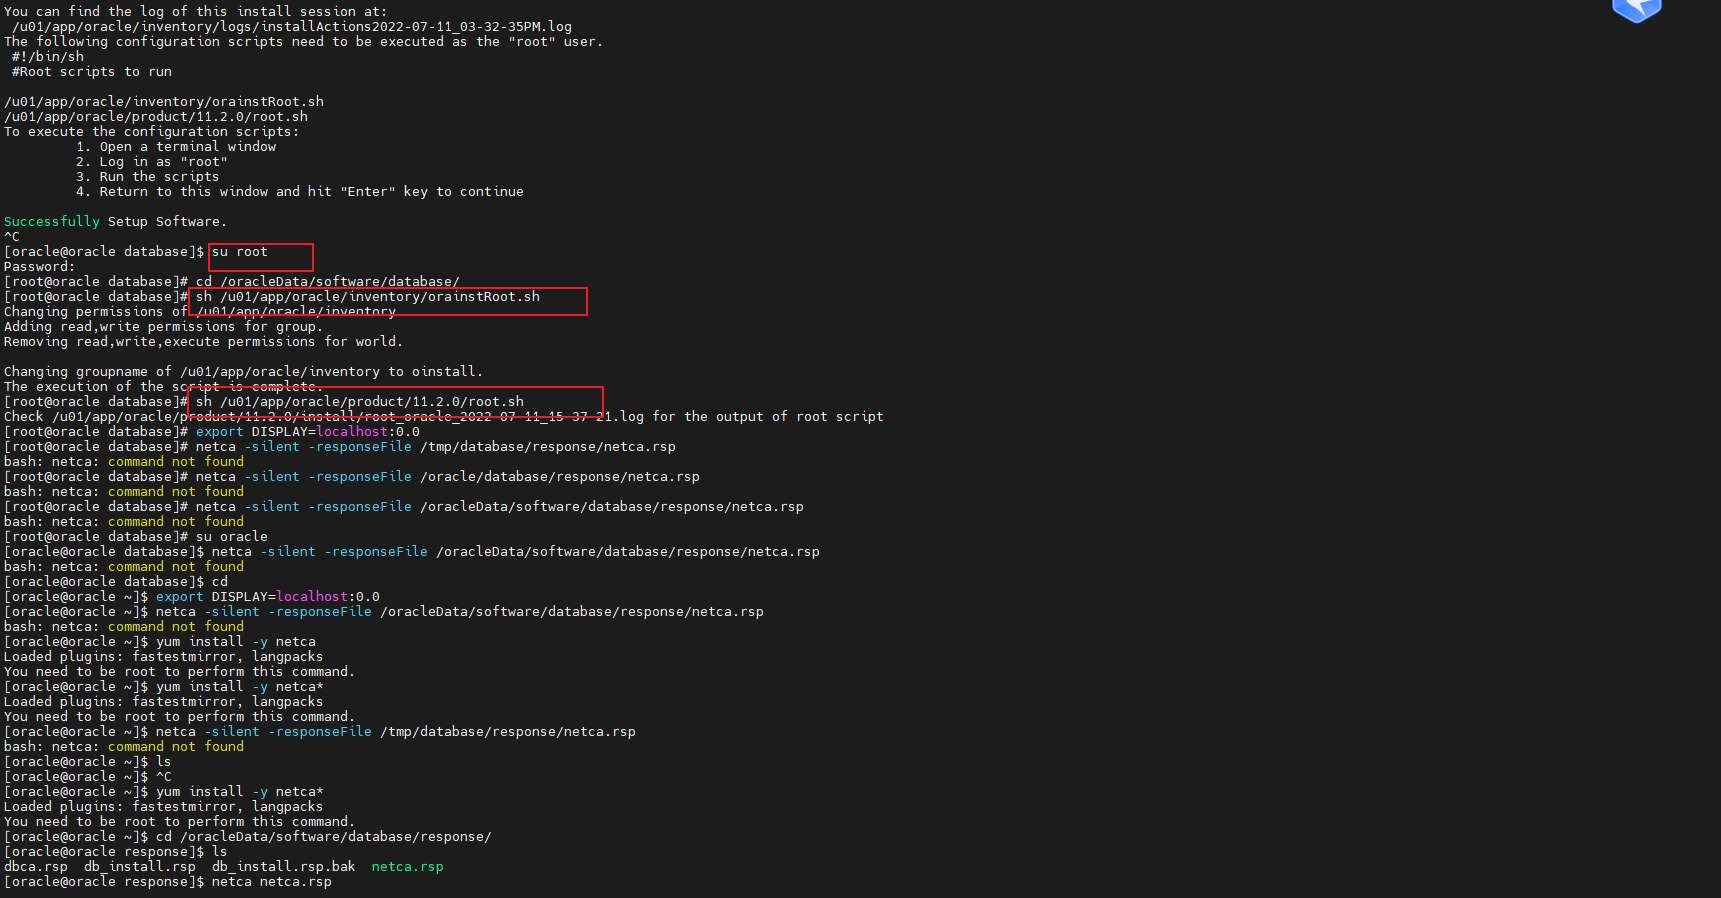Click 'Removing read,write,execute permissions for world.'
Viewport: 1721px width, 898px height.
[204, 342]
